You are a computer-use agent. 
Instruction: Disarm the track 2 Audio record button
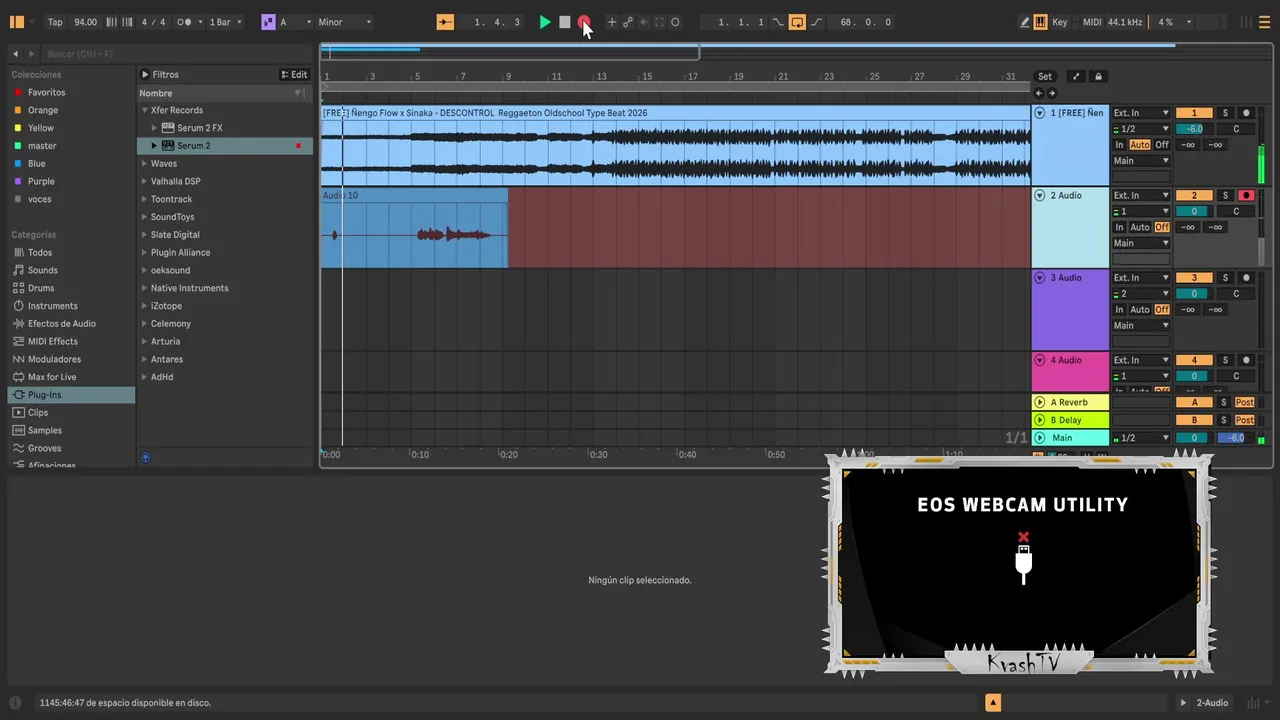pyautogui.click(x=1246, y=195)
